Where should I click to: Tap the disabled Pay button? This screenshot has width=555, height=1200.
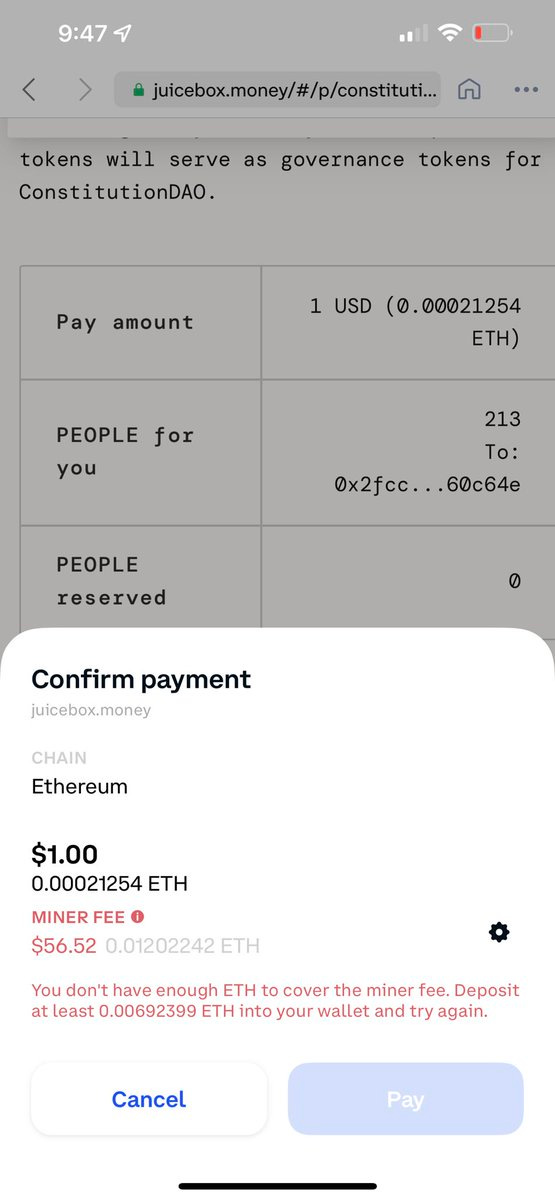click(x=406, y=1099)
